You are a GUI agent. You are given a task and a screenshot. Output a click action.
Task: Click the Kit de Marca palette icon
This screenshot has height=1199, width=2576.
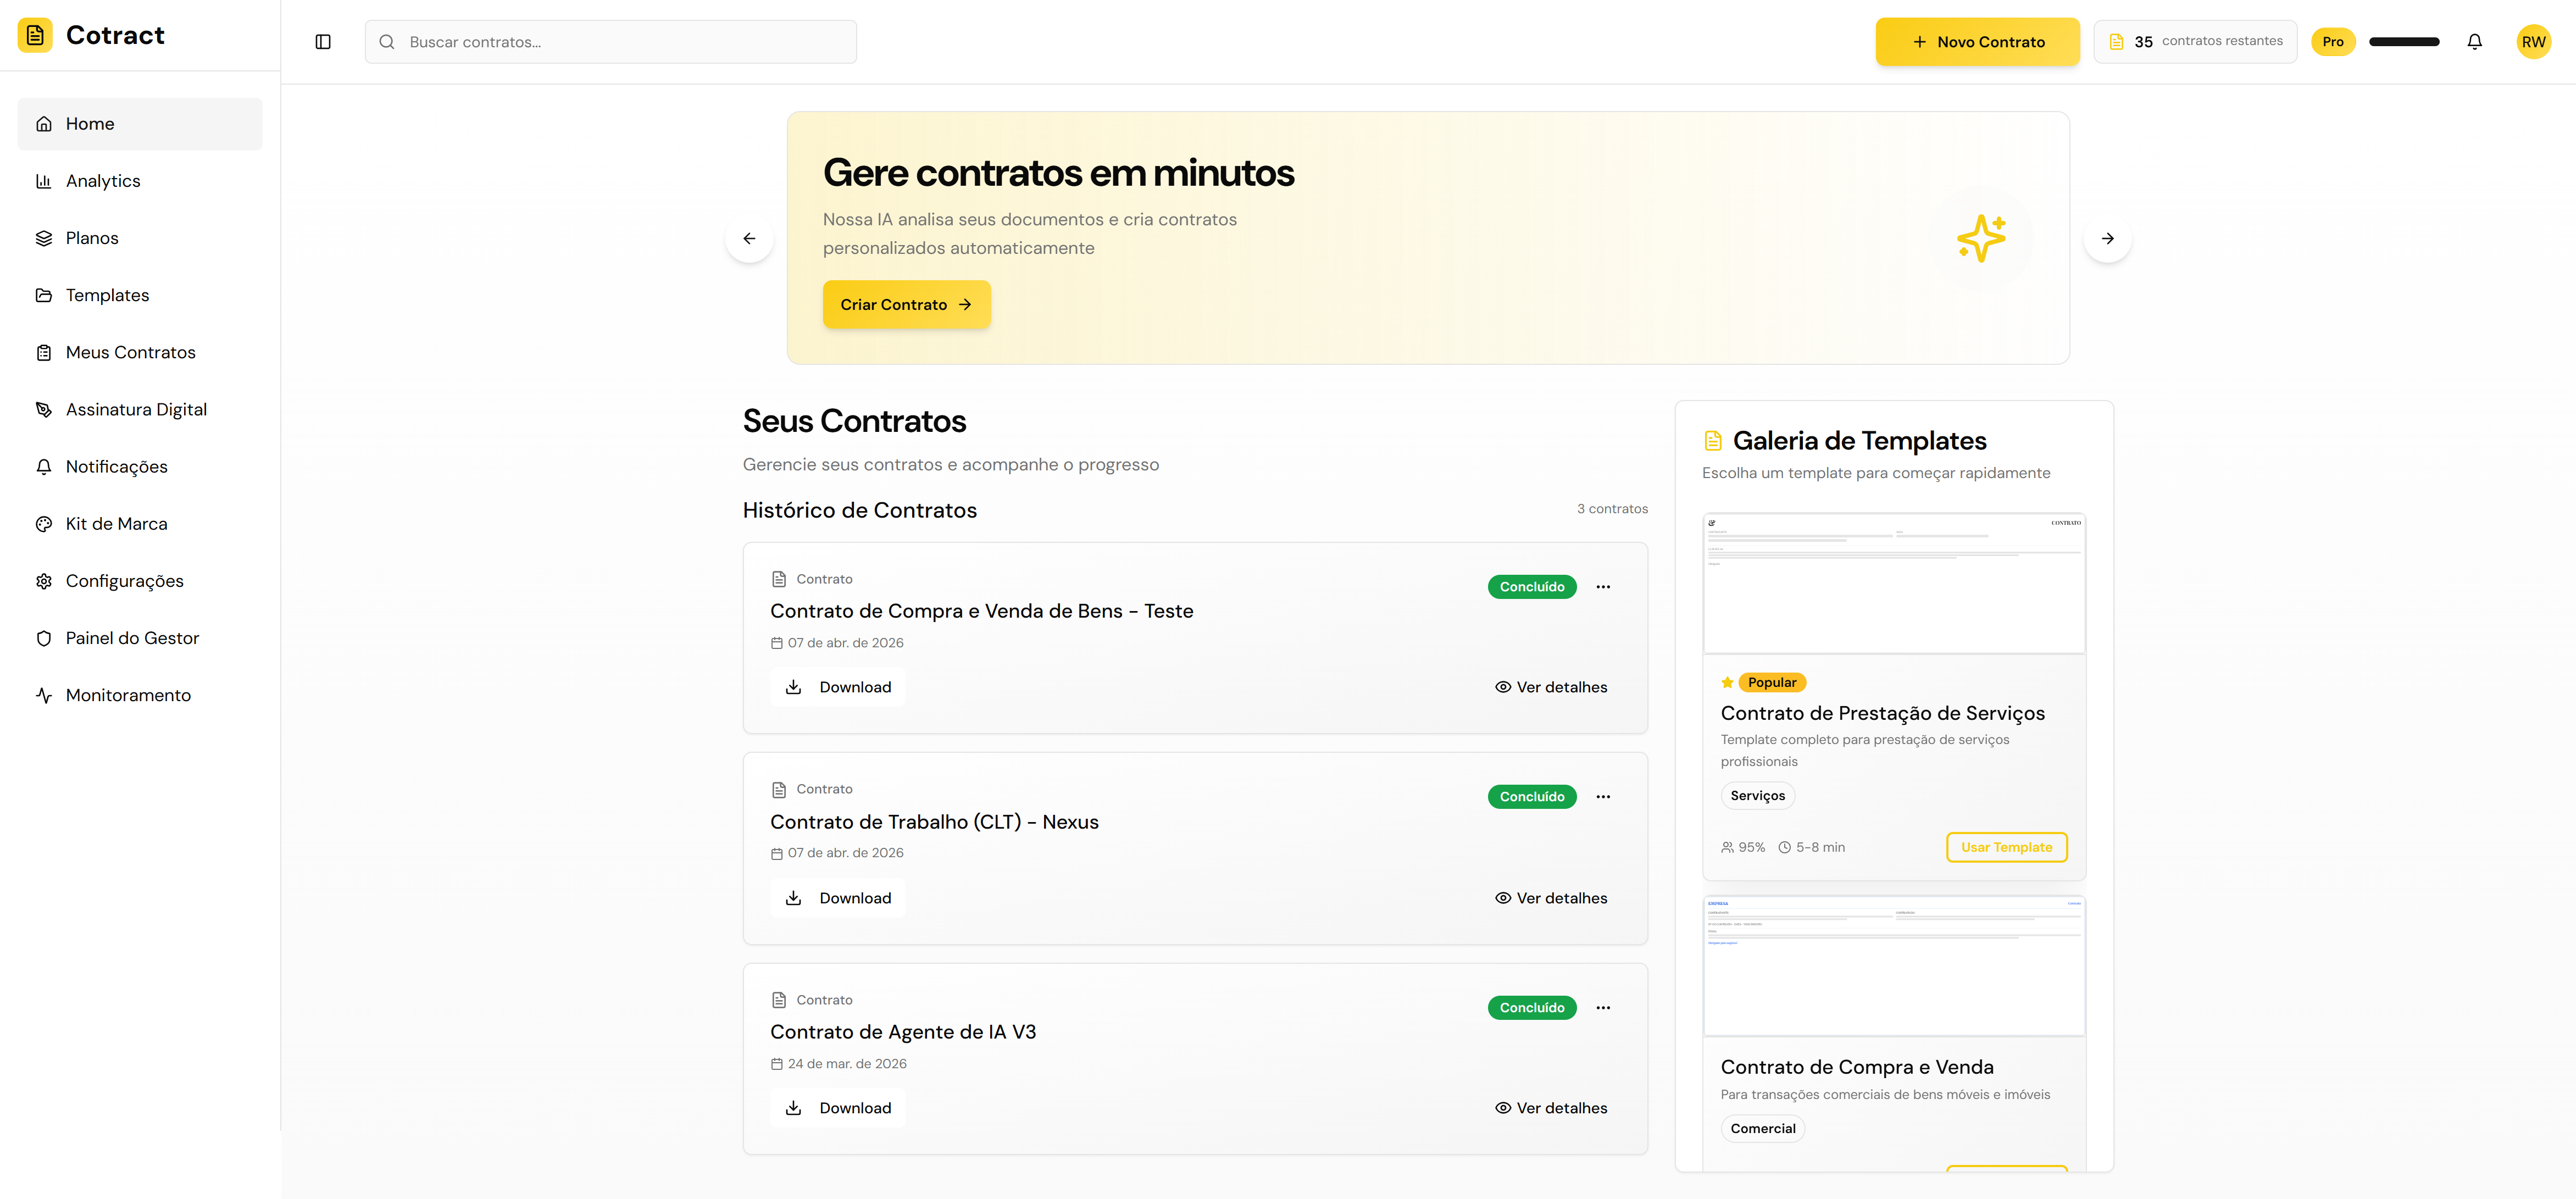coord(44,523)
